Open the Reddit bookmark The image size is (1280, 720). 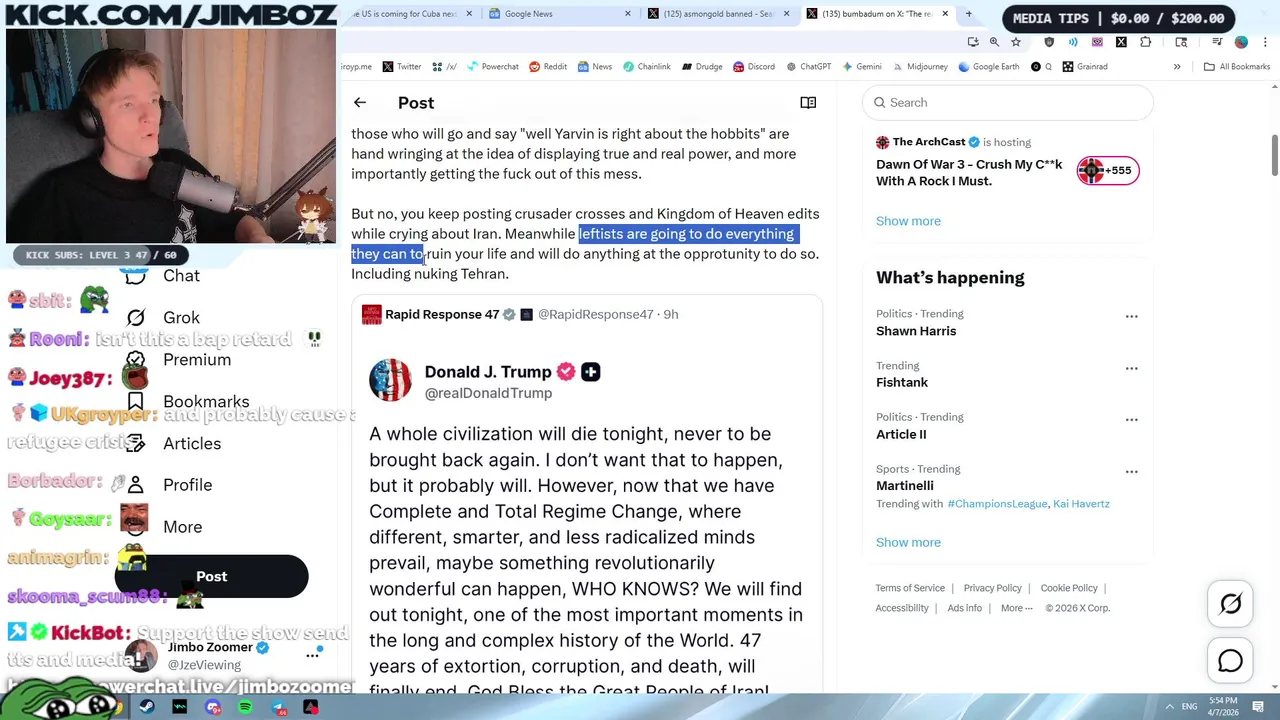pyautogui.click(x=547, y=66)
